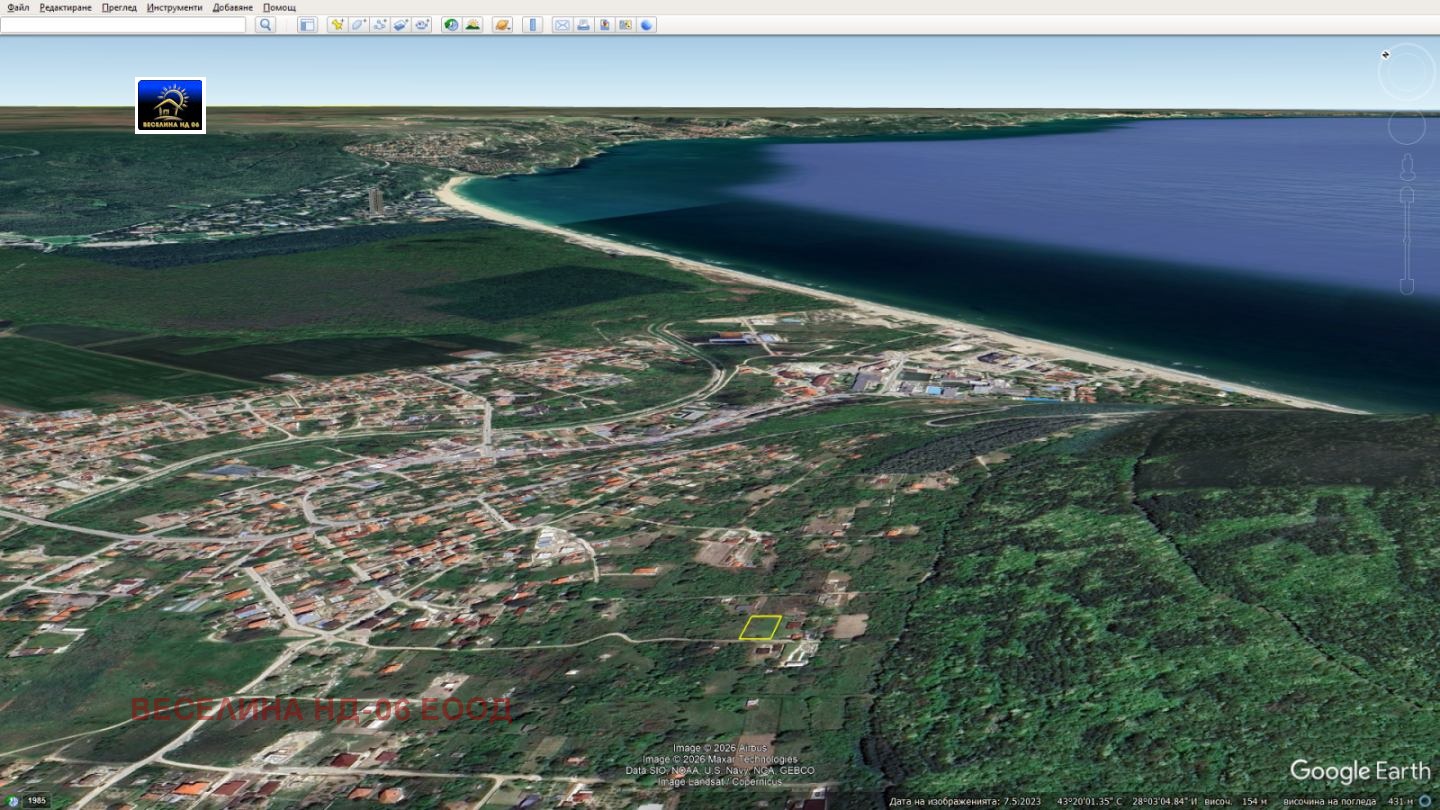The height and width of the screenshot is (810, 1440).
Task: Open the ruler measurement tool
Action: (532, 25)
